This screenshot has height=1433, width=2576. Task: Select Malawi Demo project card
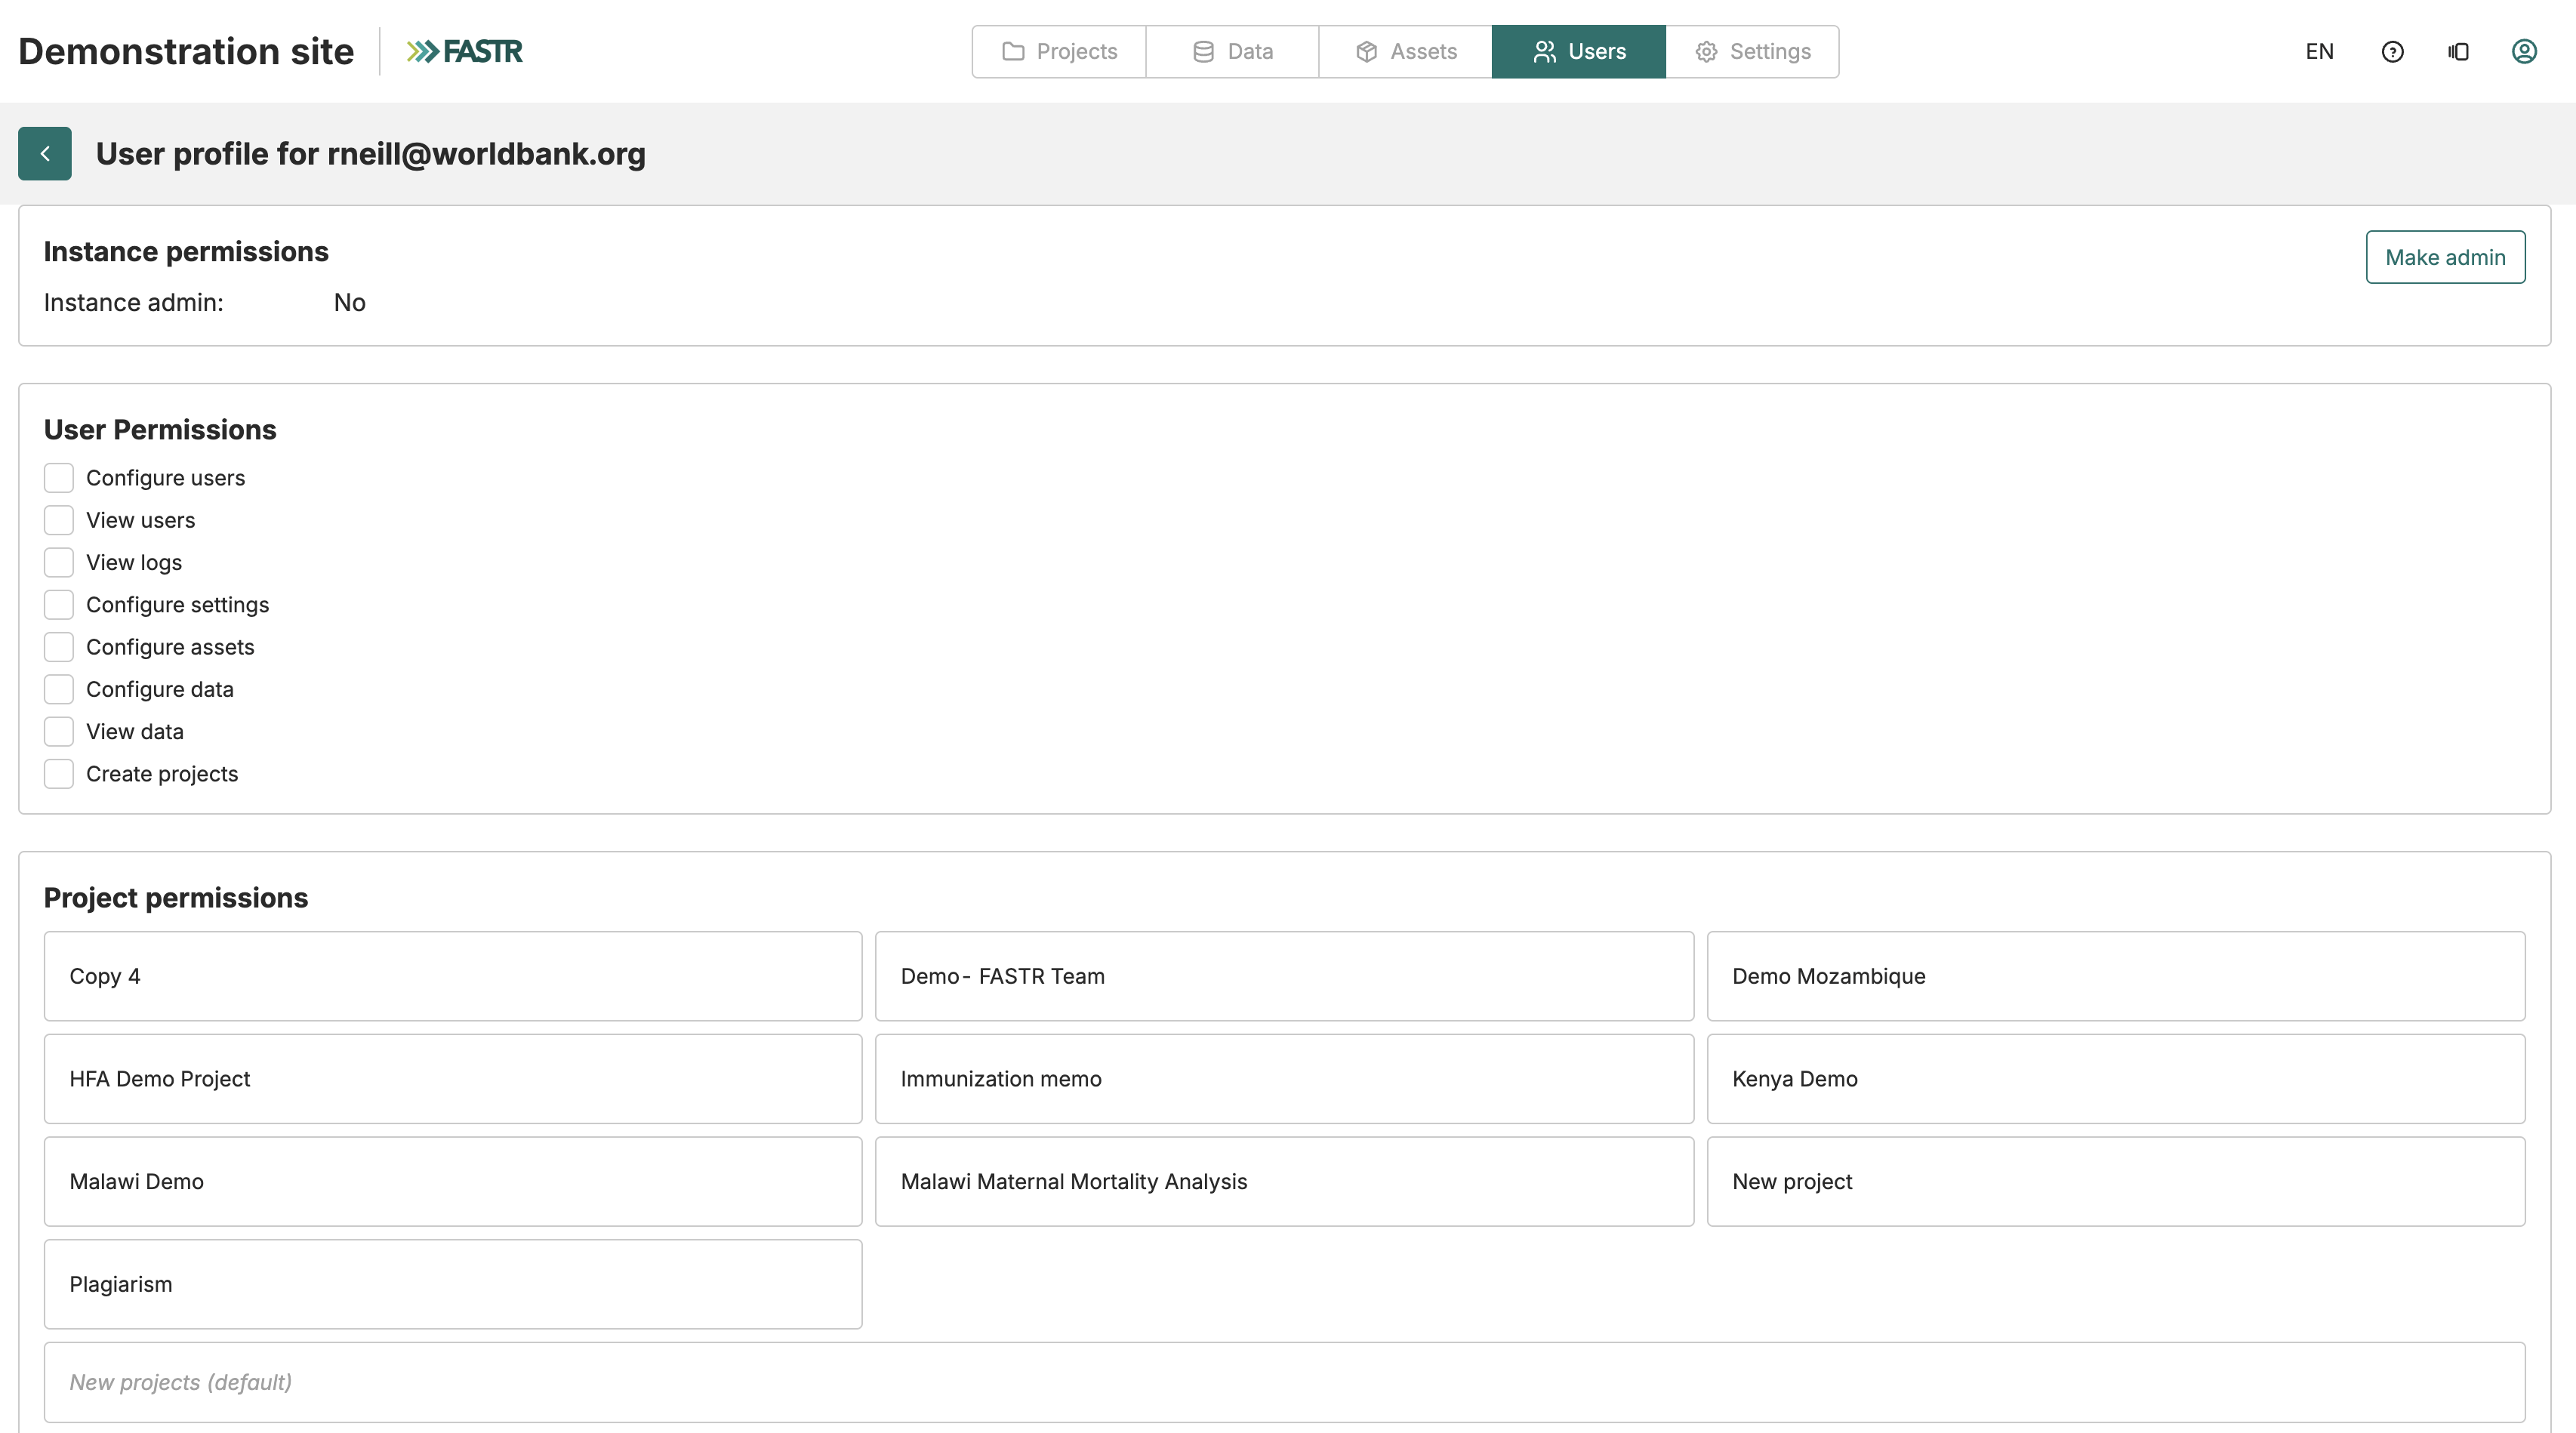tap(453, 1182)
